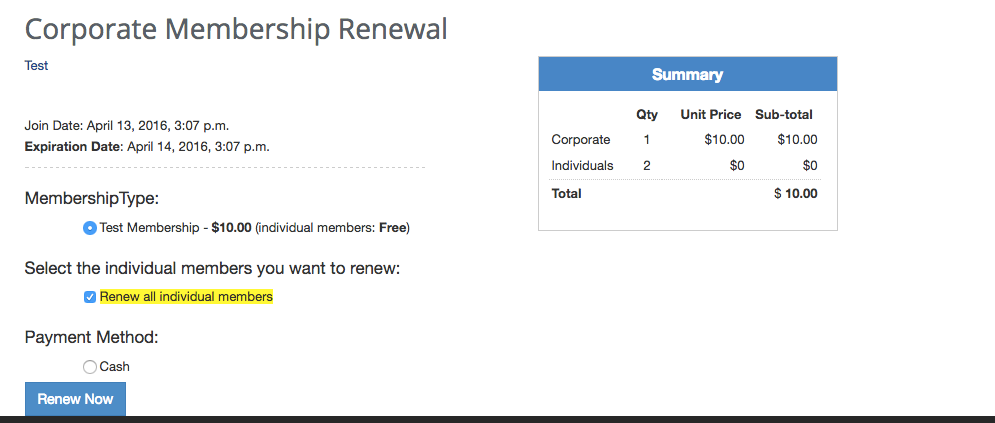
Task: Click the Summary panel header
Action: [687, 75]
